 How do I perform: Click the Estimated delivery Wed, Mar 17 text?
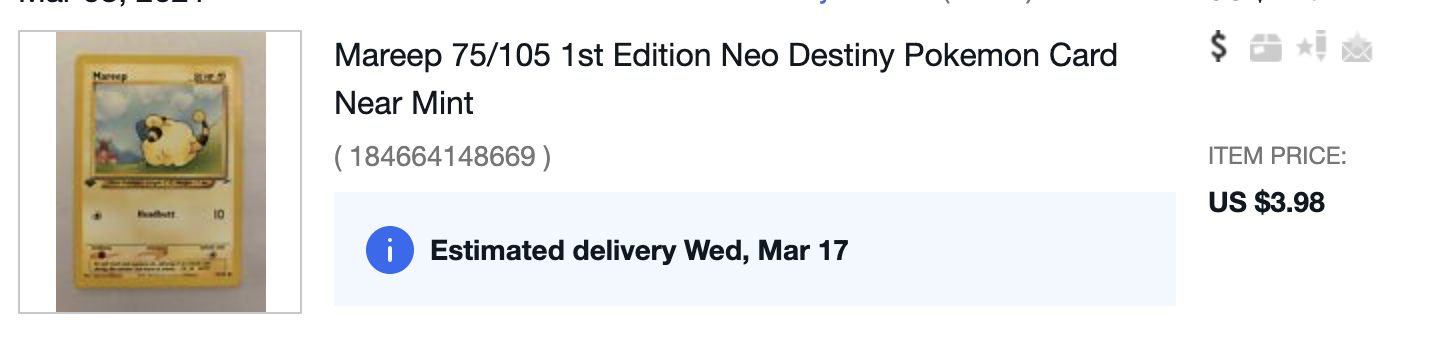[639, 250]
